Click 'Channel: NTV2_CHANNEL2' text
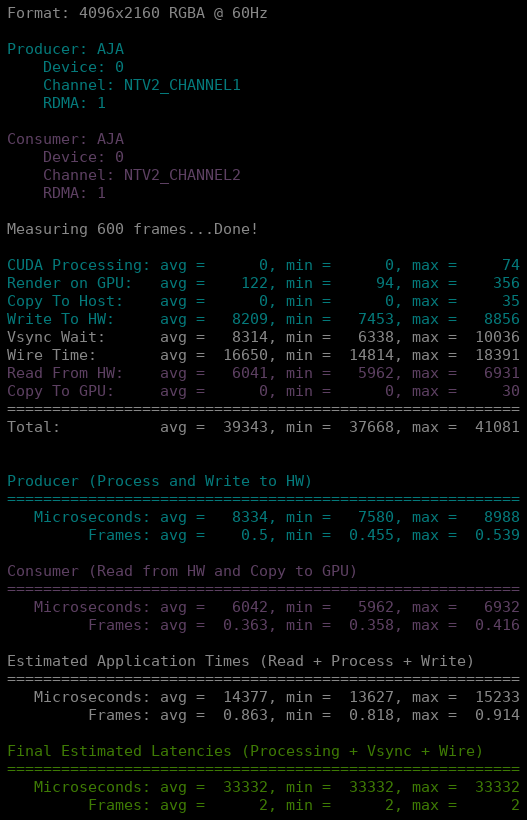Viewport: 527px width, 820px height. [x=142, y=175]
